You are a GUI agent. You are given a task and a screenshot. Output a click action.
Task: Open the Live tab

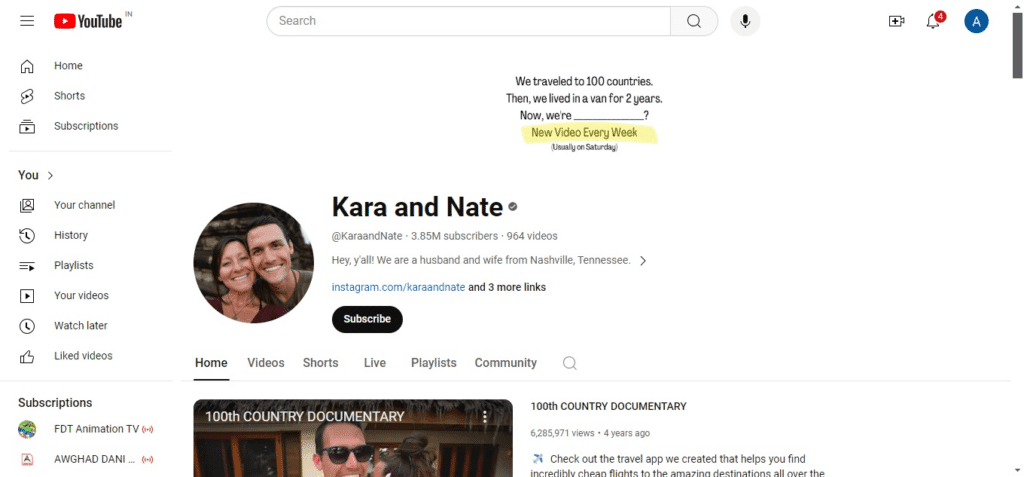click(x=375, y=363)
